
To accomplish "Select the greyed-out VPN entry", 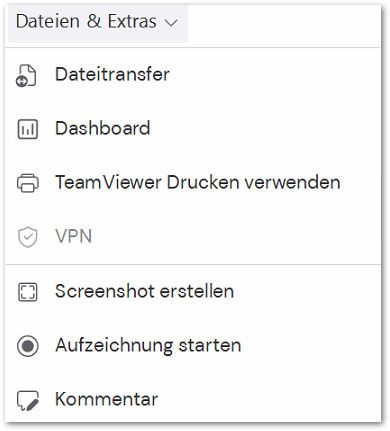I will 193,236.
